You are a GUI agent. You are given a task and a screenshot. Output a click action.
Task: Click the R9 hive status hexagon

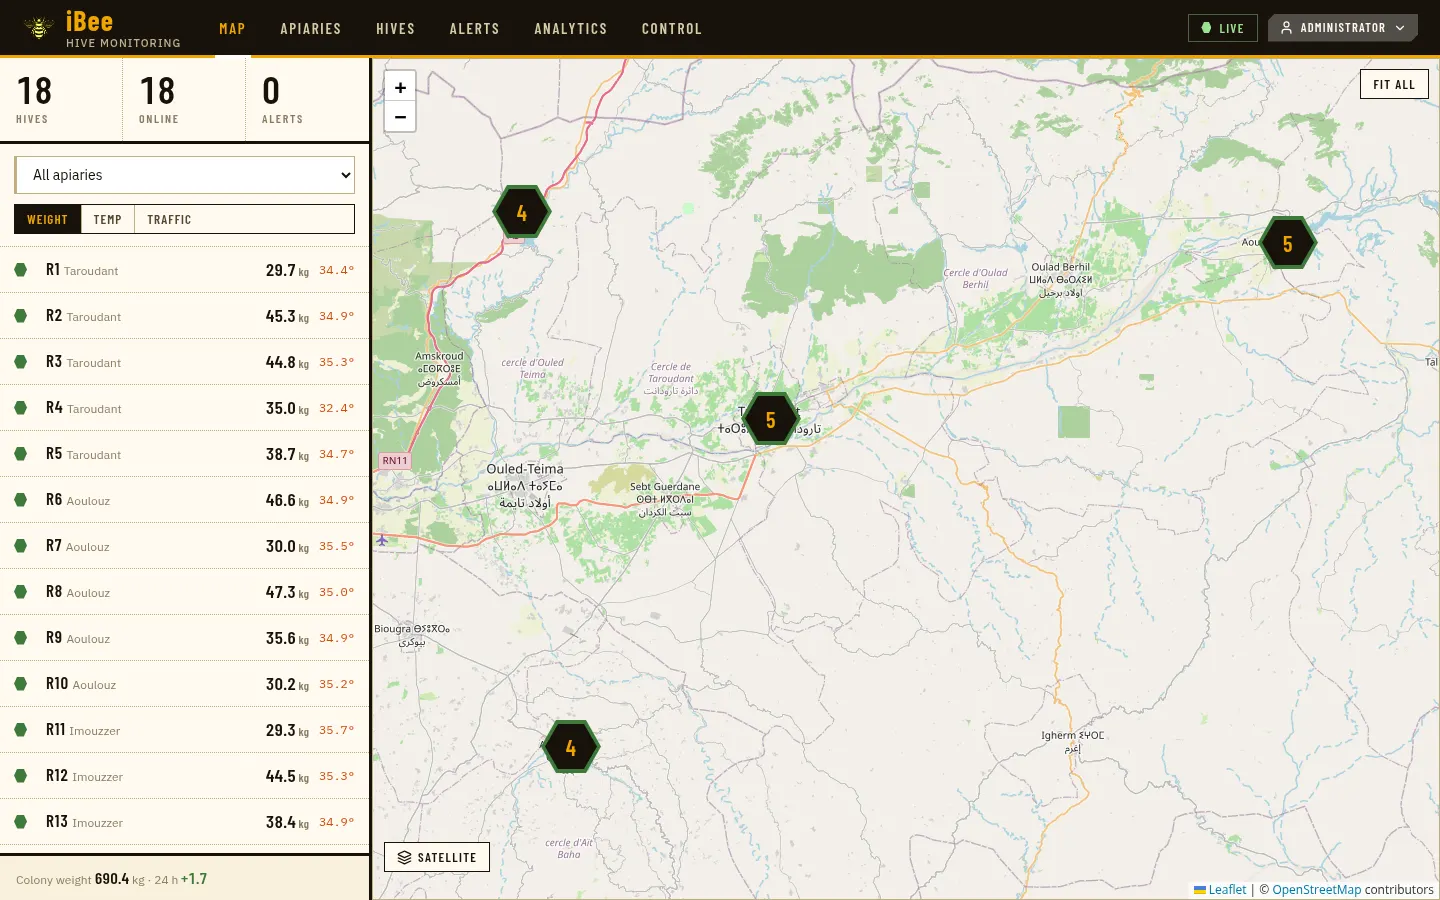click(x=20, y=638)
